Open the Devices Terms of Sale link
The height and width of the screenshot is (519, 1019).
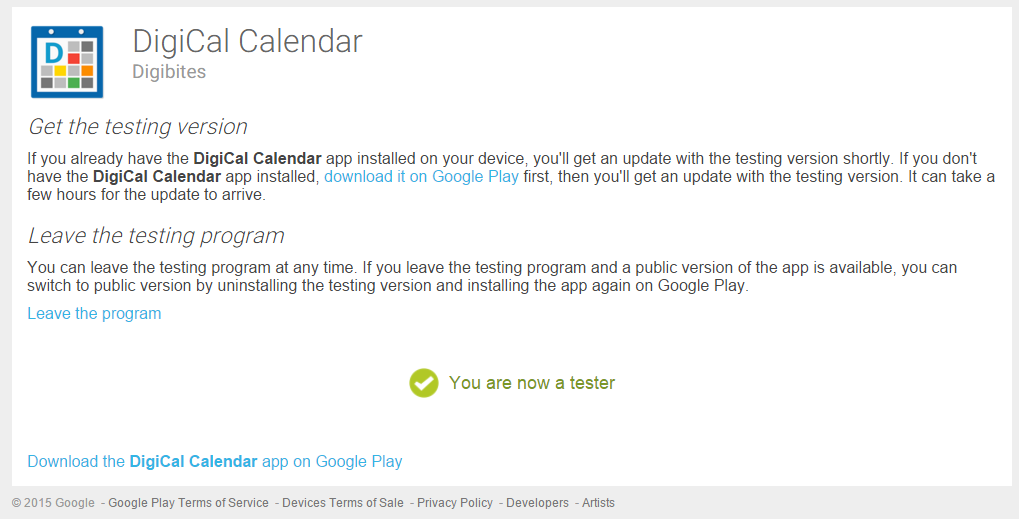click(343, 503)
